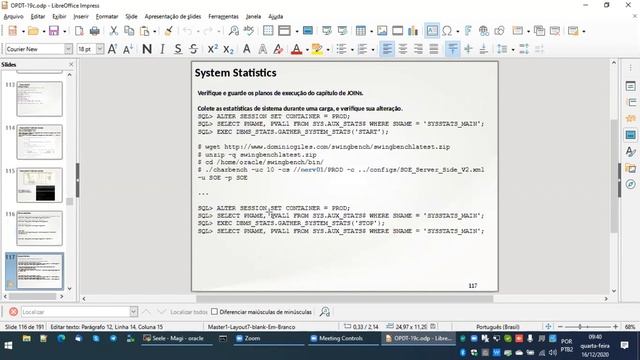Start presentation from first slide icon
The width and height of the screenshot is (640, 360).
(327, 31)
